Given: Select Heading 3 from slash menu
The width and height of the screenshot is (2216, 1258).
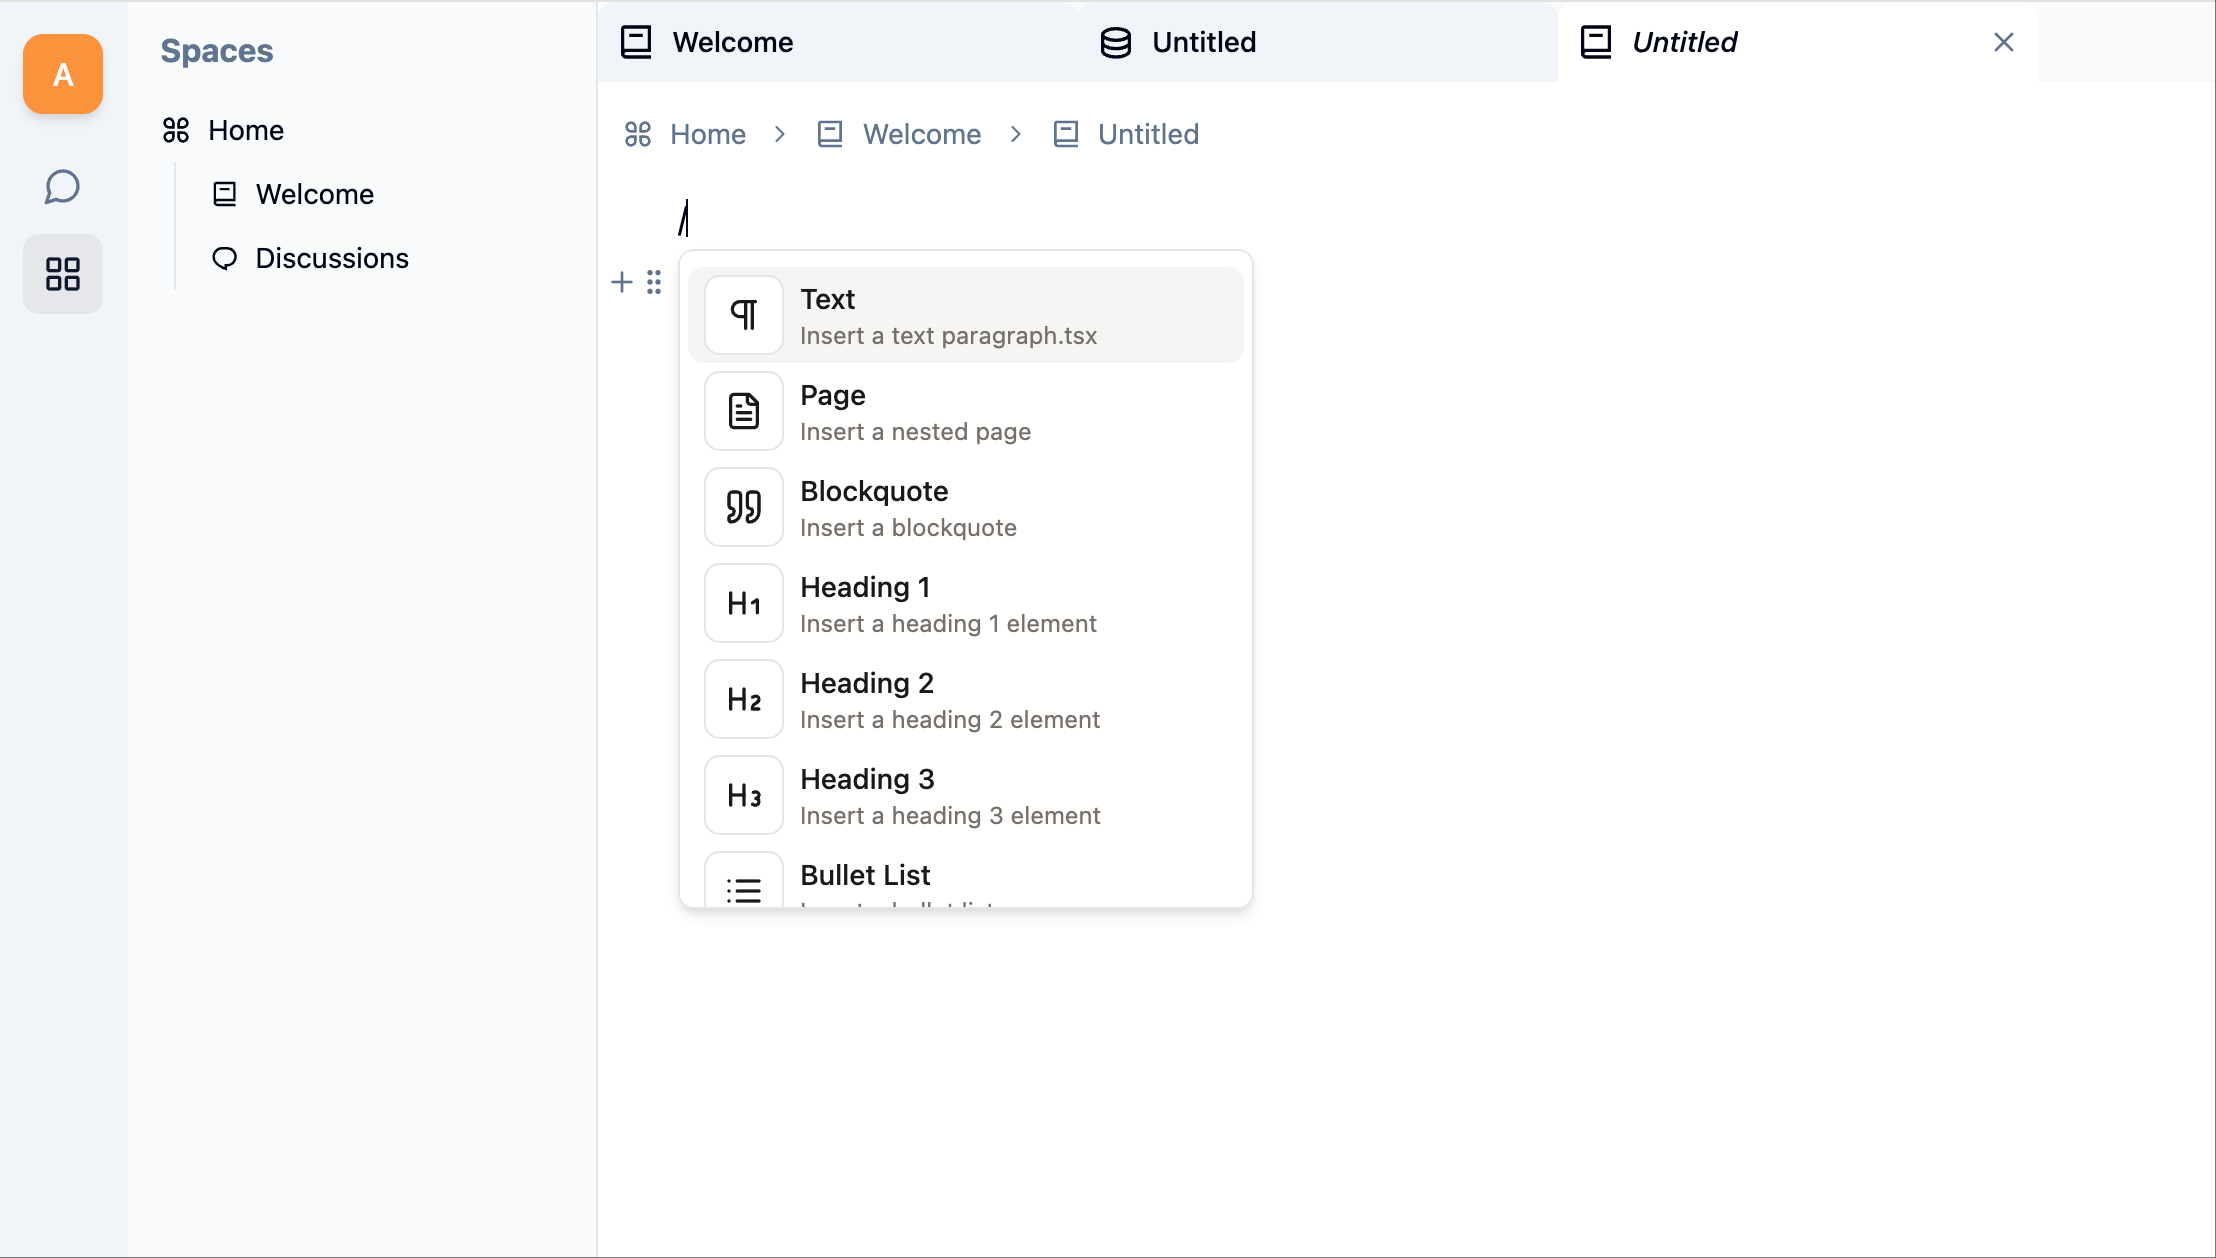Looking at the screenshot, I should 966,795.
